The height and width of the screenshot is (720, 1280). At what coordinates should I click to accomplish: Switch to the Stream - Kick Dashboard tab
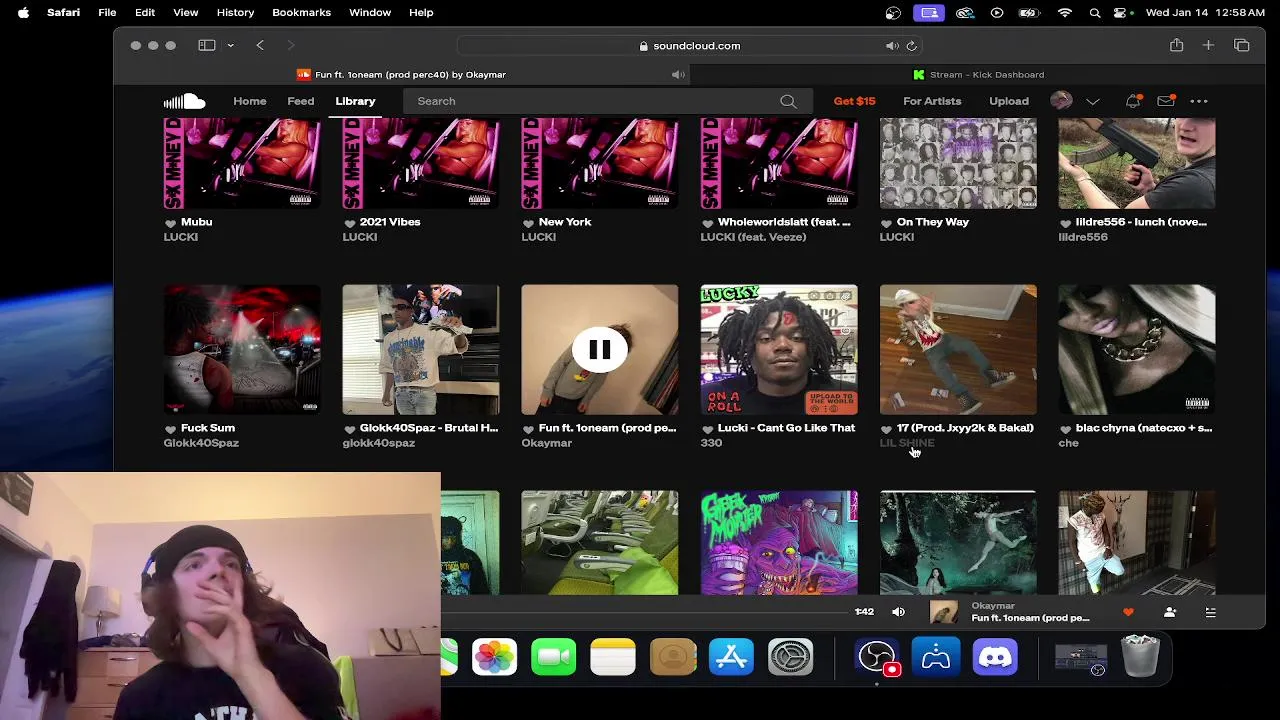(x=978, y=74)
